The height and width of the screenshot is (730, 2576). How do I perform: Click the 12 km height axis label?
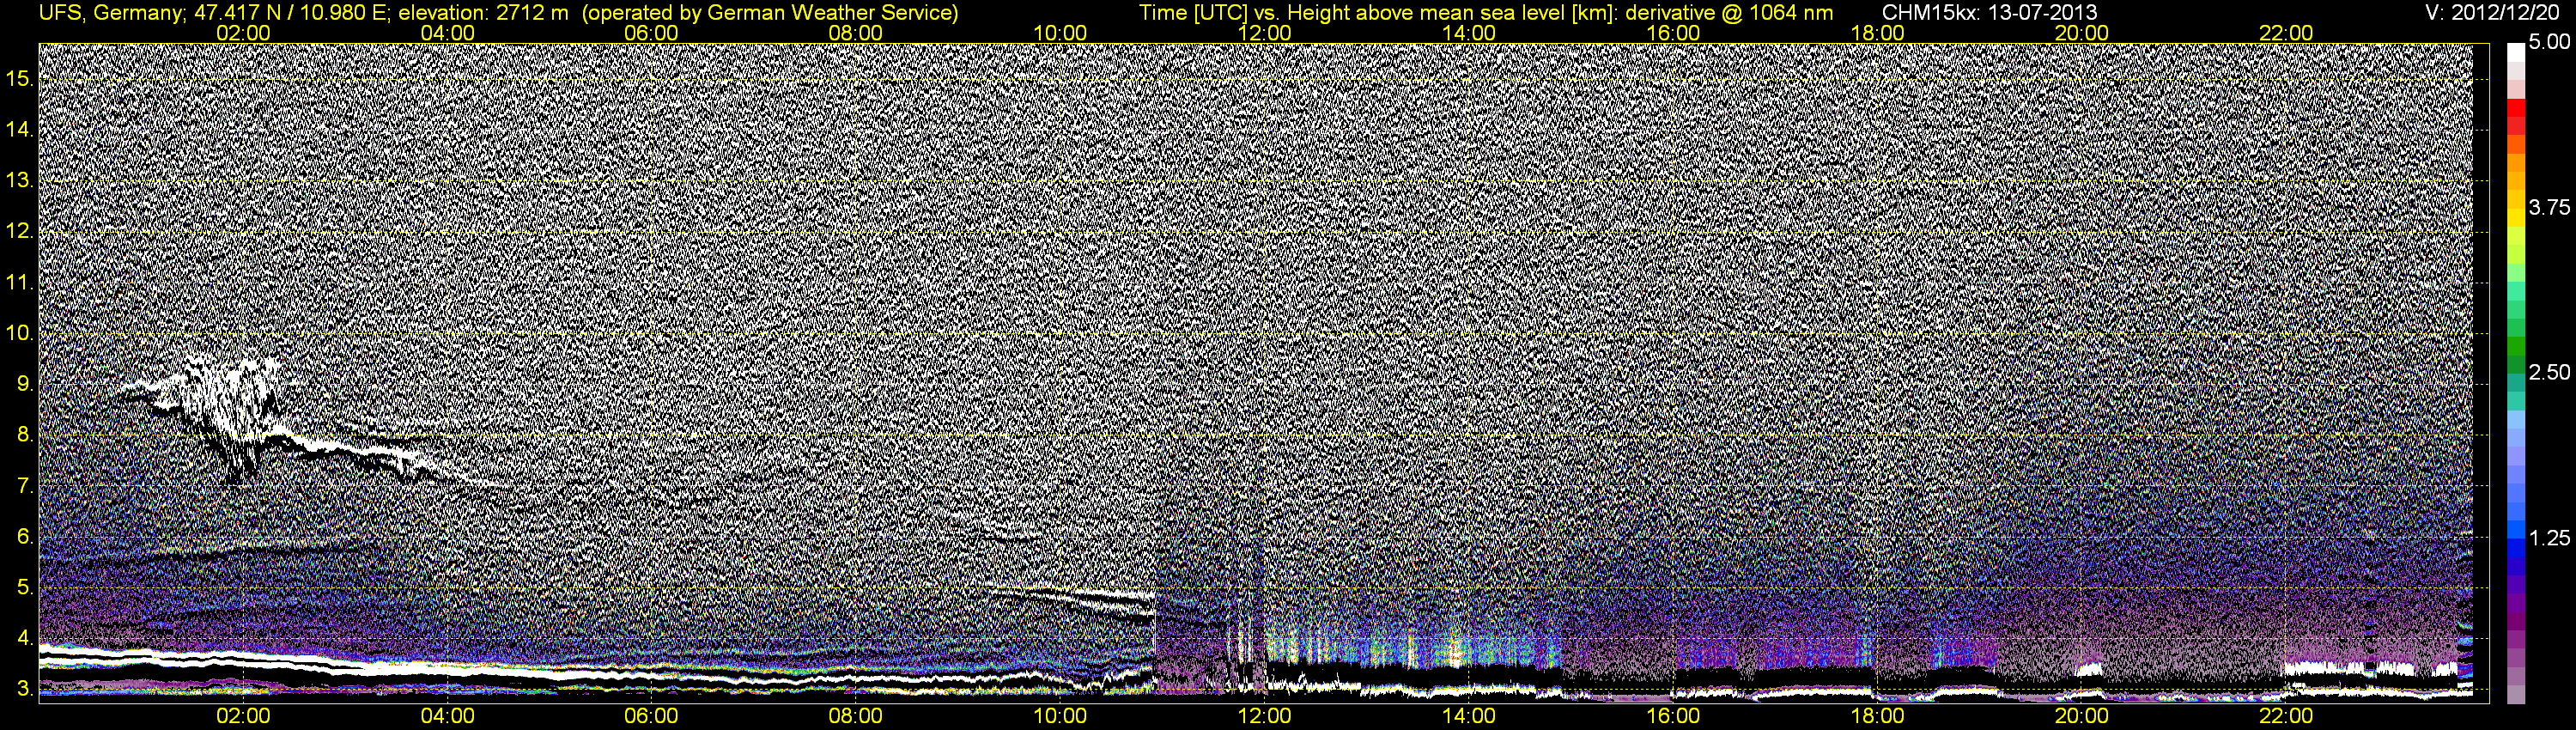click(x=19, y=231)
